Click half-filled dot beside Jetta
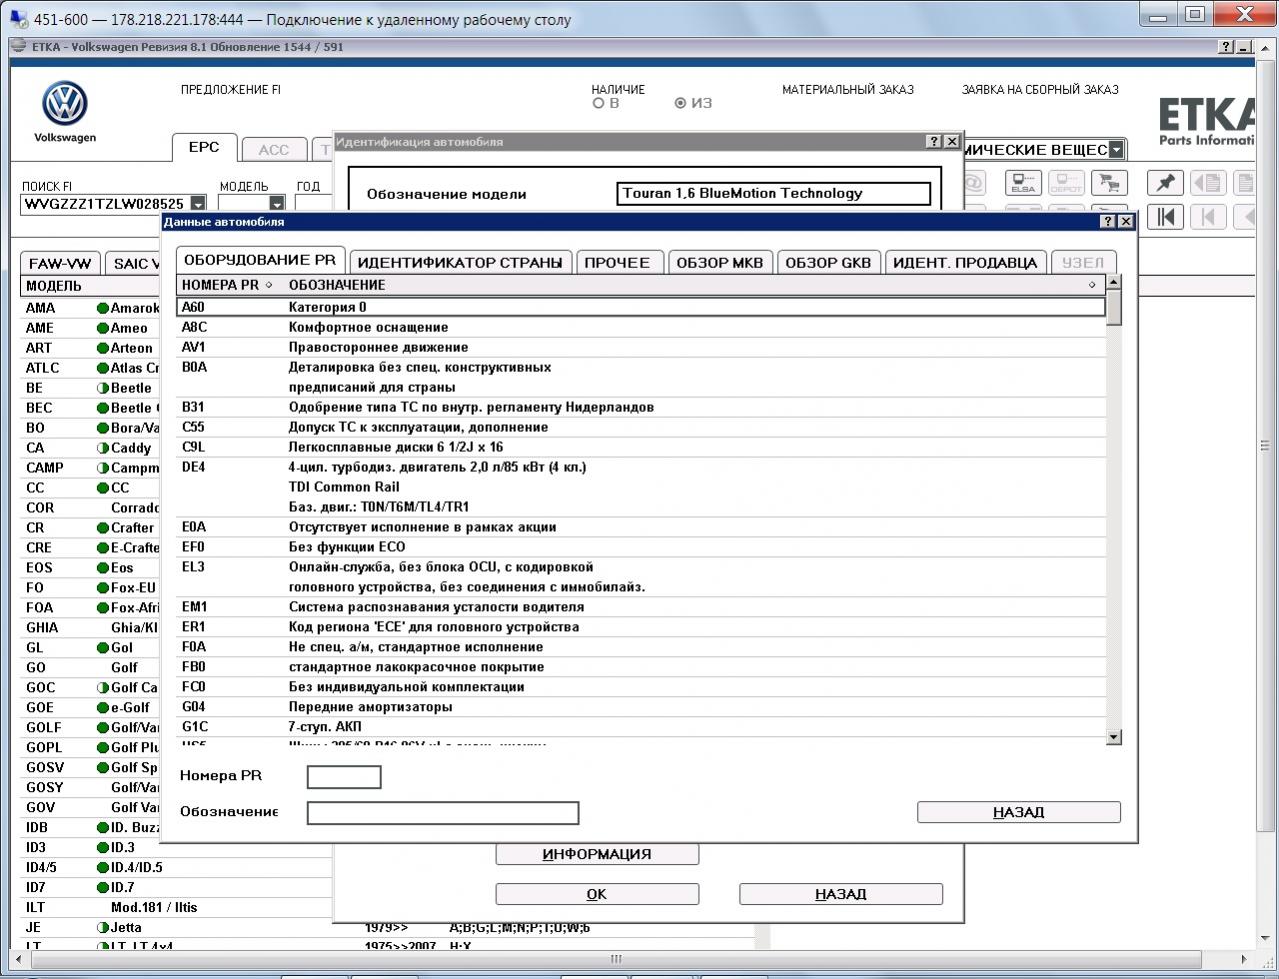The height and width of the screenshot is (979, 1279). (103, 928)
